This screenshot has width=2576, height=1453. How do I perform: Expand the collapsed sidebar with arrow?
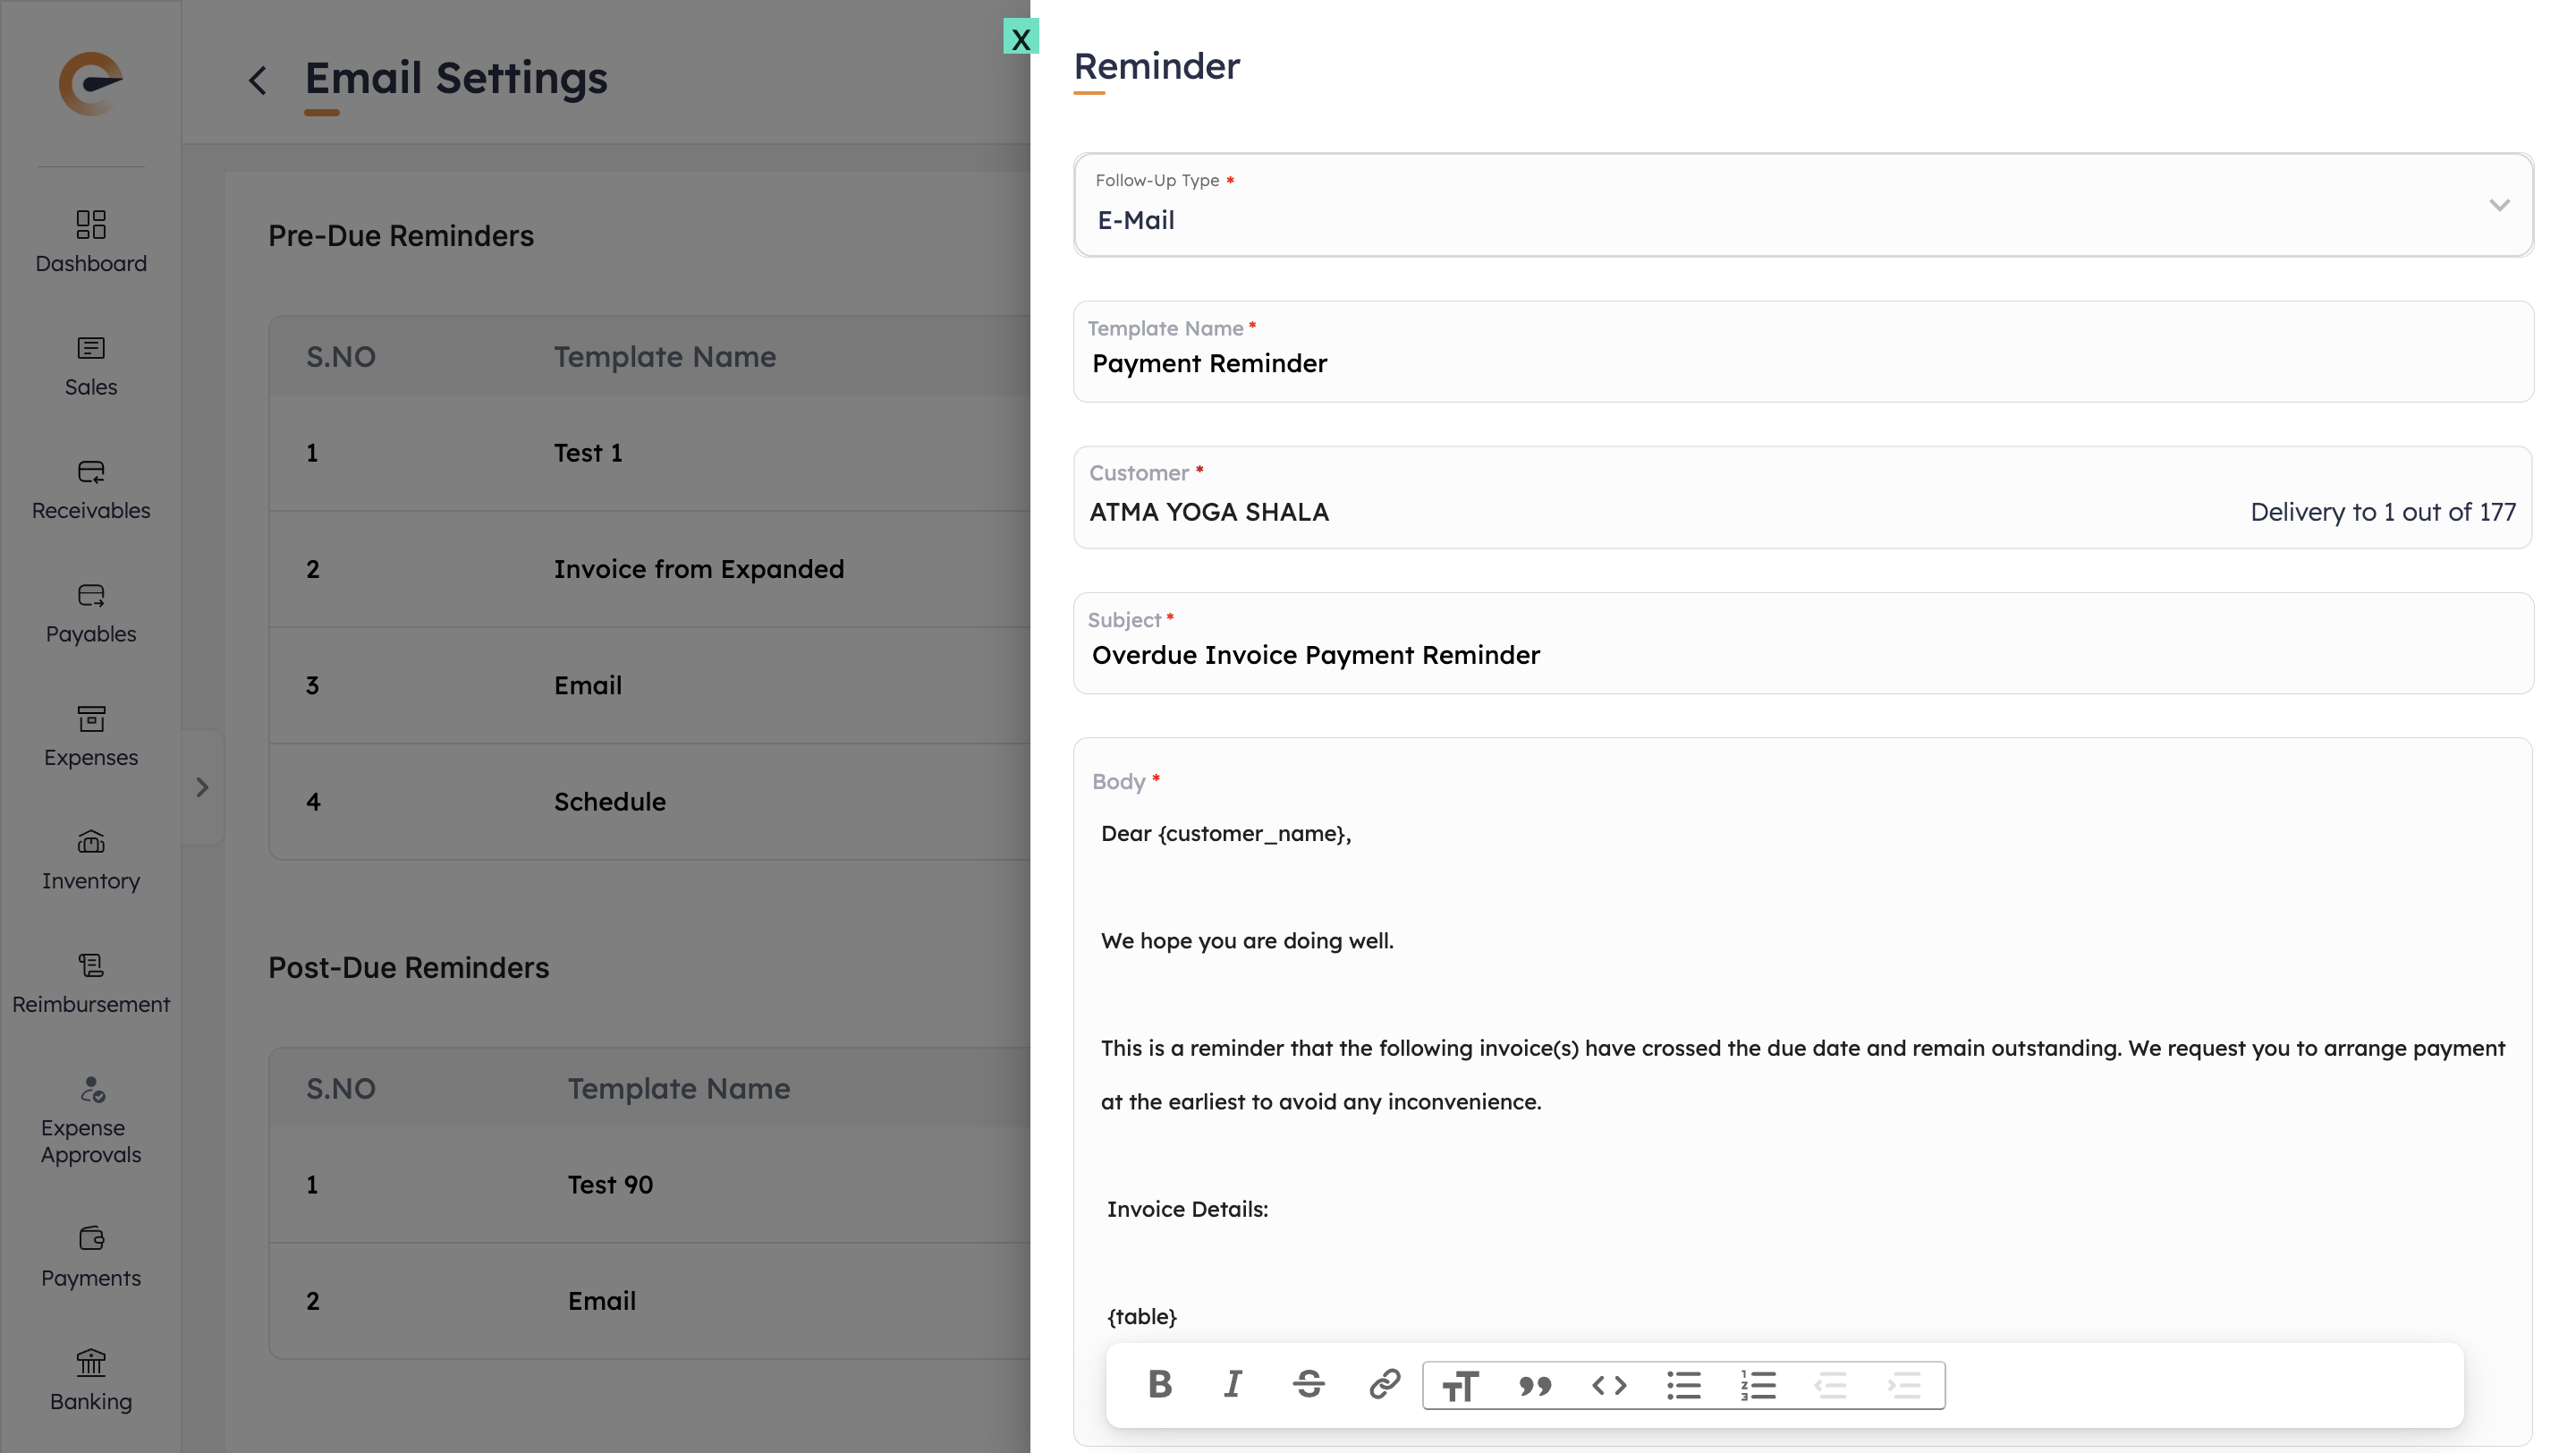202,788
